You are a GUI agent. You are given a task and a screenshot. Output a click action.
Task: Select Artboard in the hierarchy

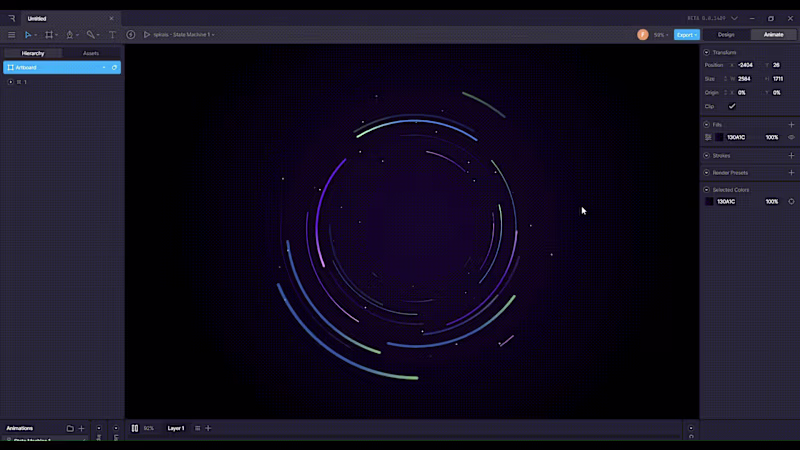pos(62,67)
